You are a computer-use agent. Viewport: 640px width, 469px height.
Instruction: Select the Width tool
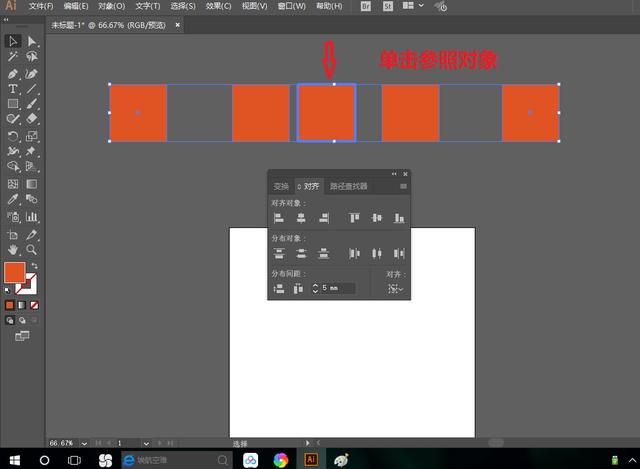13,151
